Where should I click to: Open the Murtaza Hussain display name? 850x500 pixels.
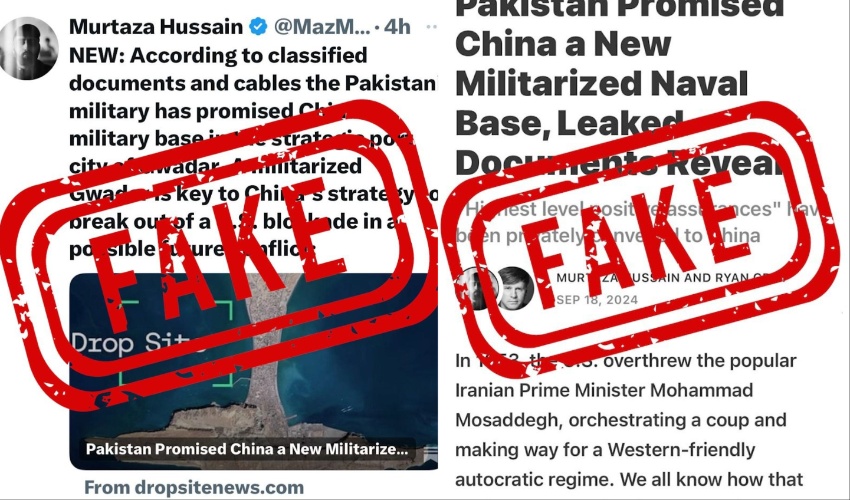156,27
